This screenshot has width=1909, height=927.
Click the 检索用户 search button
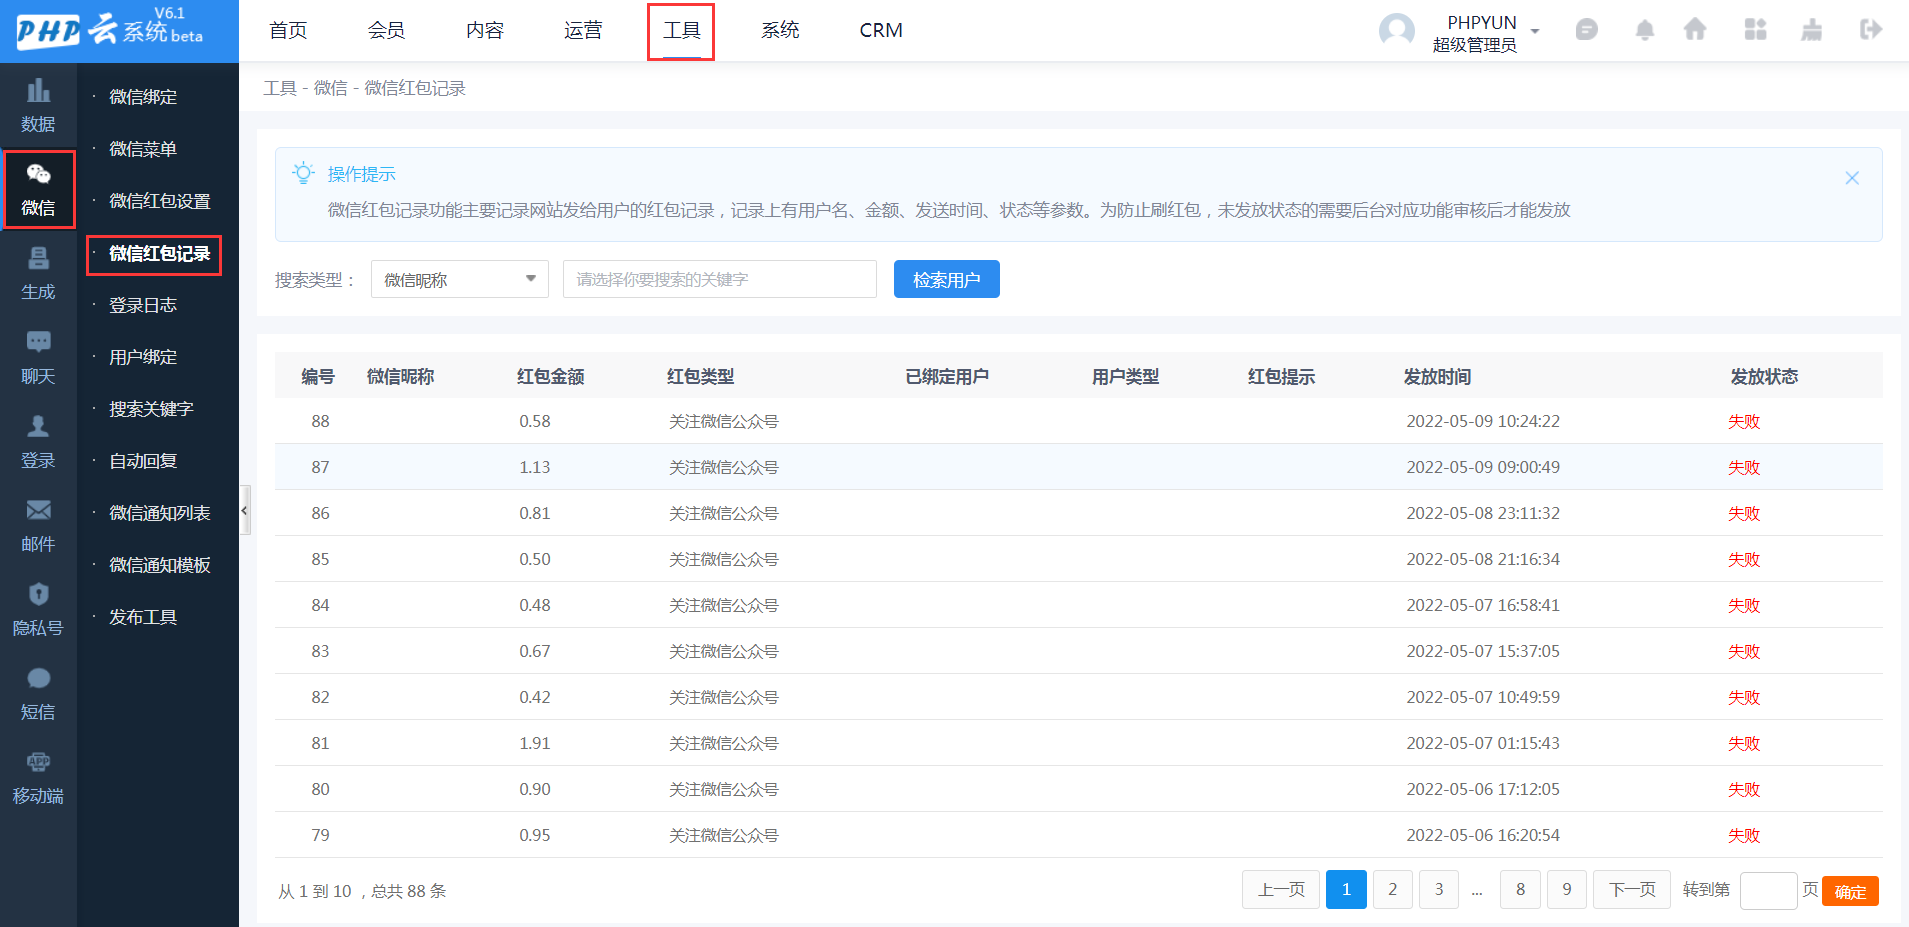point(947,279)
